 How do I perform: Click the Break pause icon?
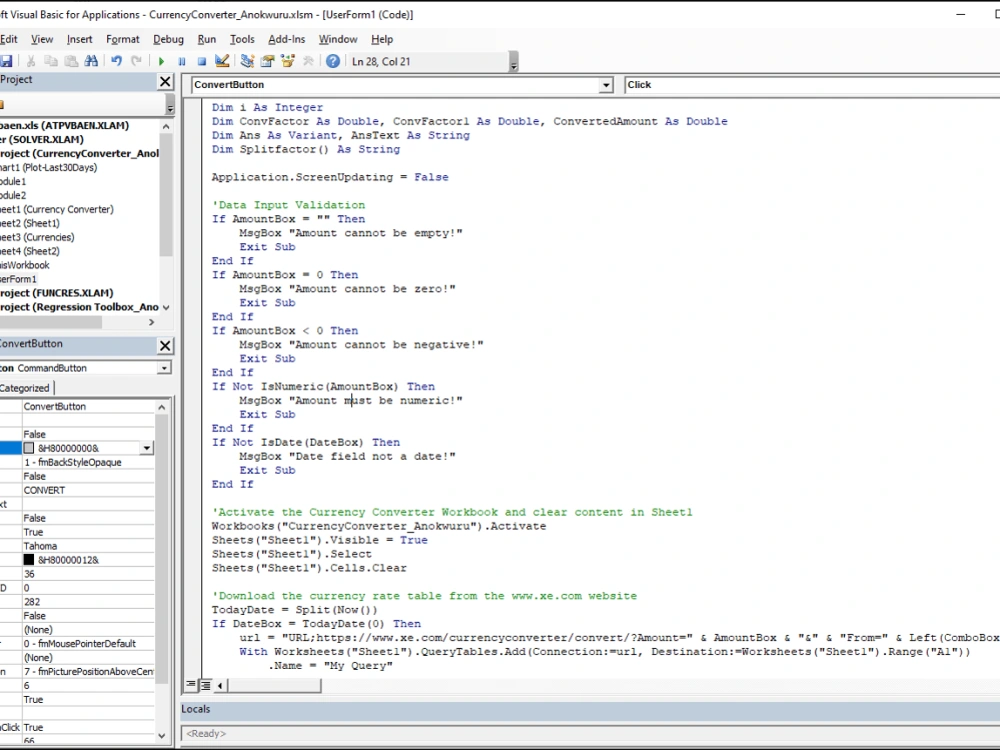(x=182, y=61)
